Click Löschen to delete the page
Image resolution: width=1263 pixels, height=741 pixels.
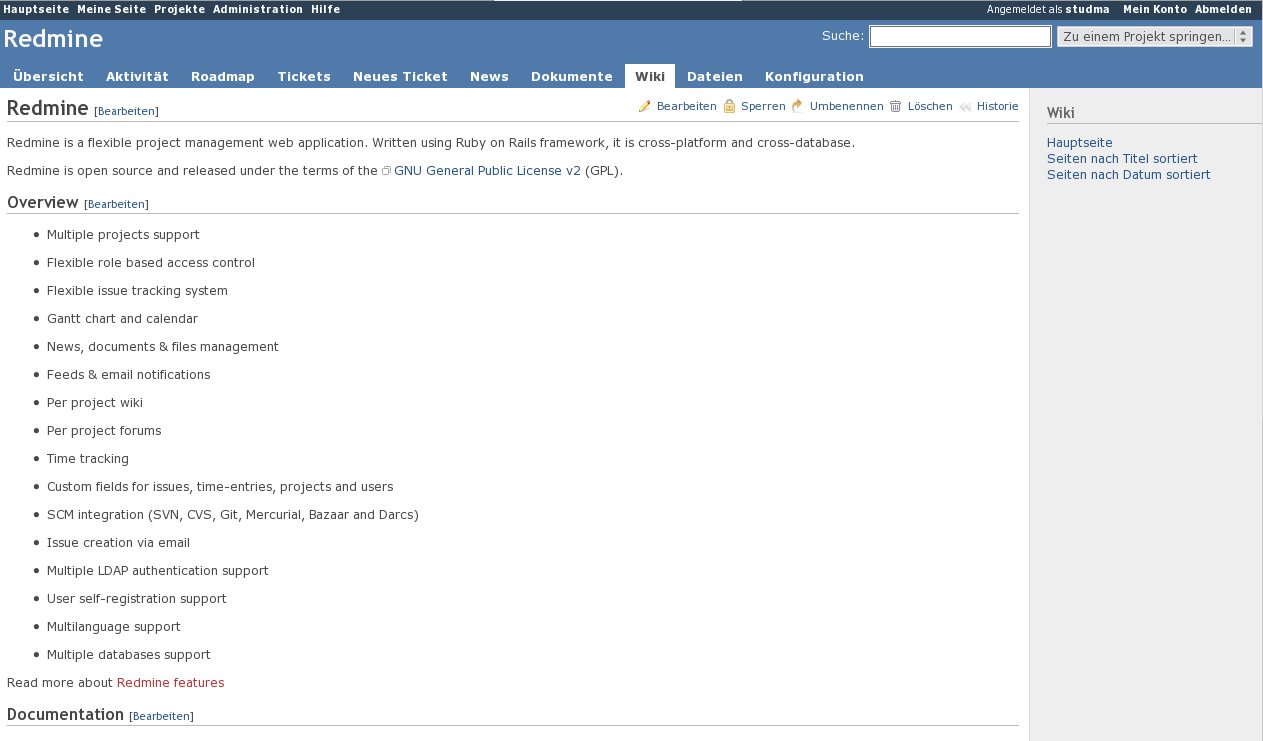click(930, 106)
